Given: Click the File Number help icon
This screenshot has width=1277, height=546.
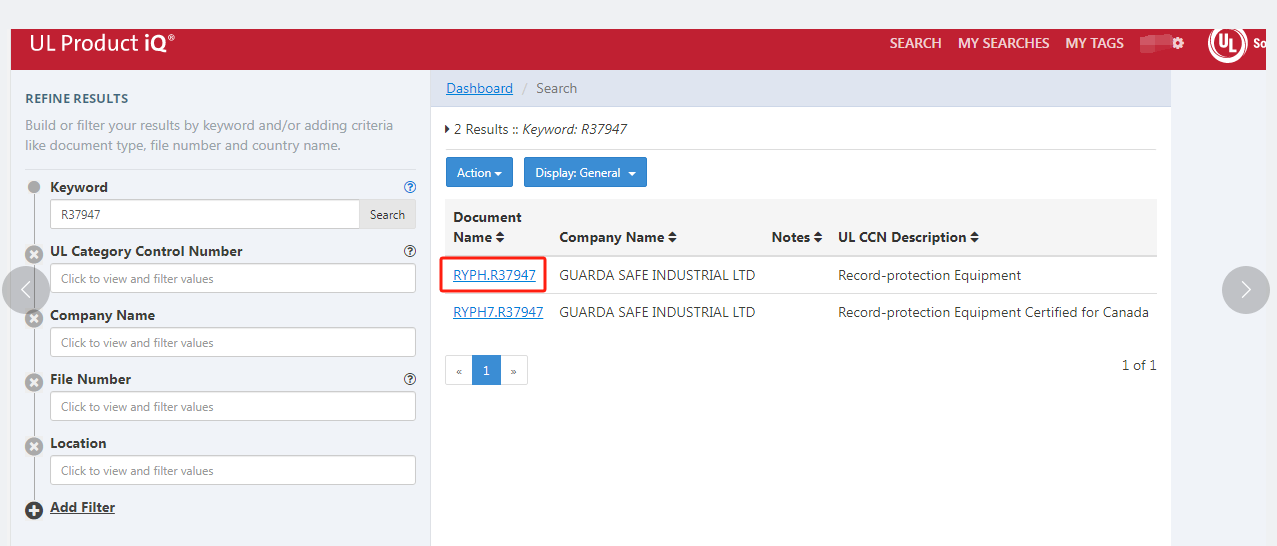Looking at the screenshot, I should tap(409, 379).
